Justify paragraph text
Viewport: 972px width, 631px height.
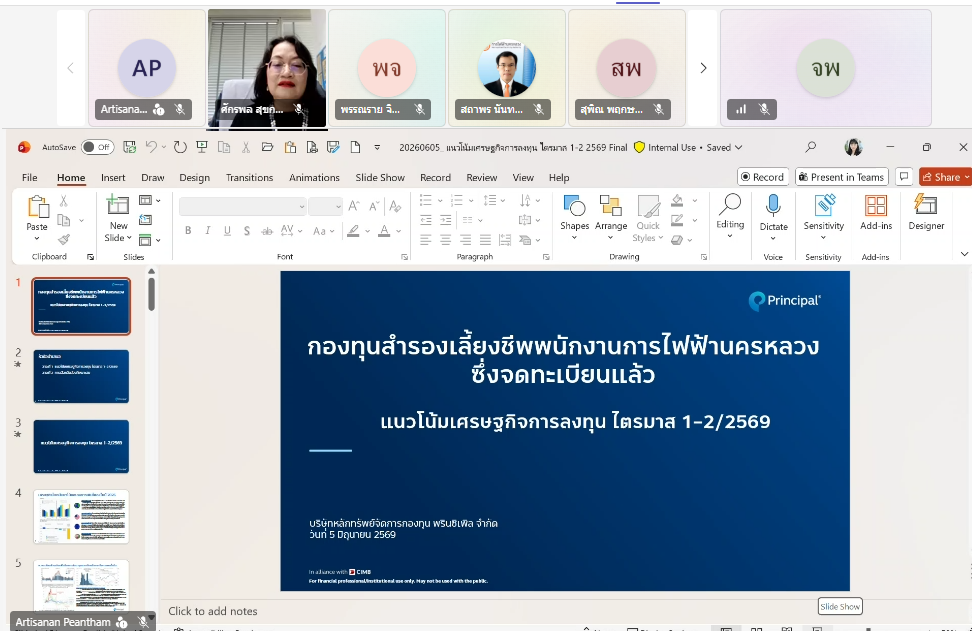(485, 239)
